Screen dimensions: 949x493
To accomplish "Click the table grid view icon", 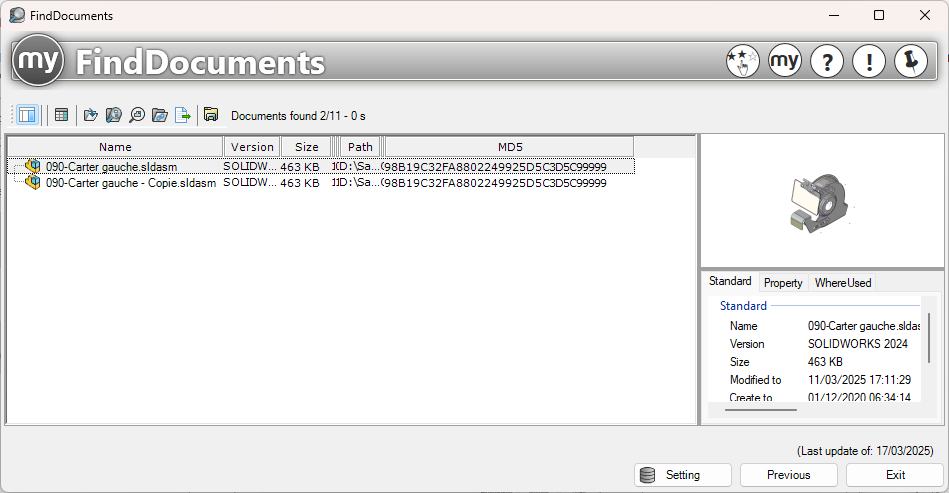I will [x=62, y=115].
